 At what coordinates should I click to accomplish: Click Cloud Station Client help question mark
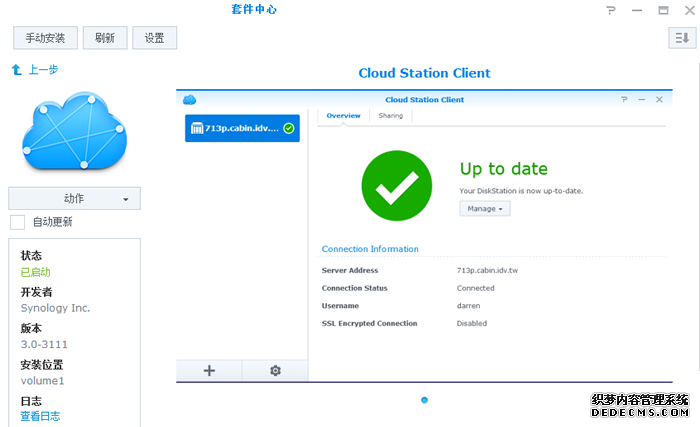[x=624, y=100]
